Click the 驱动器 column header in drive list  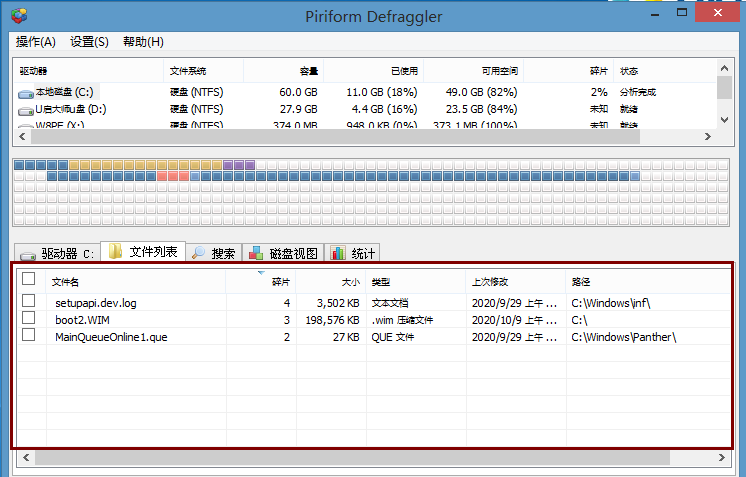(x=88, y=71)
